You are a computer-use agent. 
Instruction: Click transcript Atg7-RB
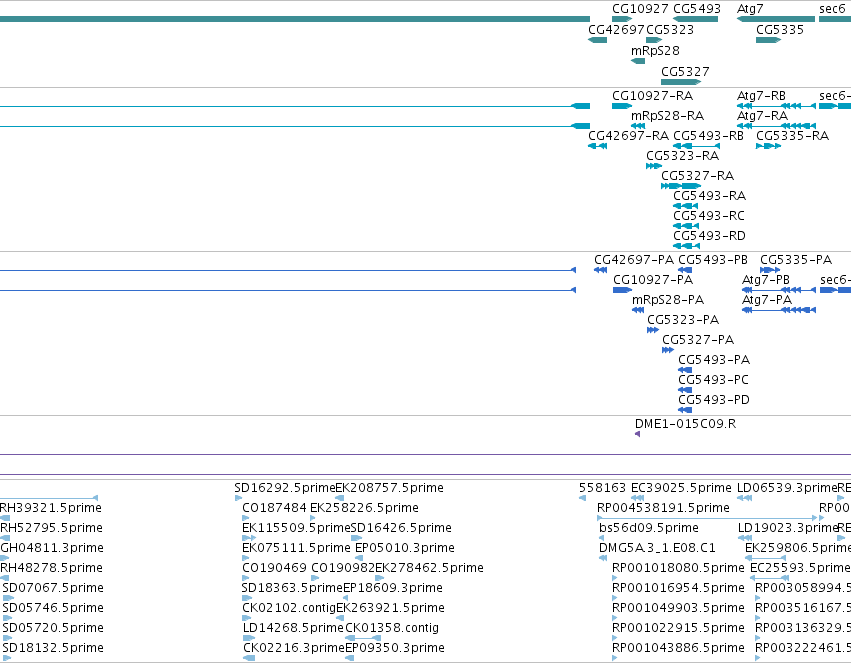click(776, 106)
